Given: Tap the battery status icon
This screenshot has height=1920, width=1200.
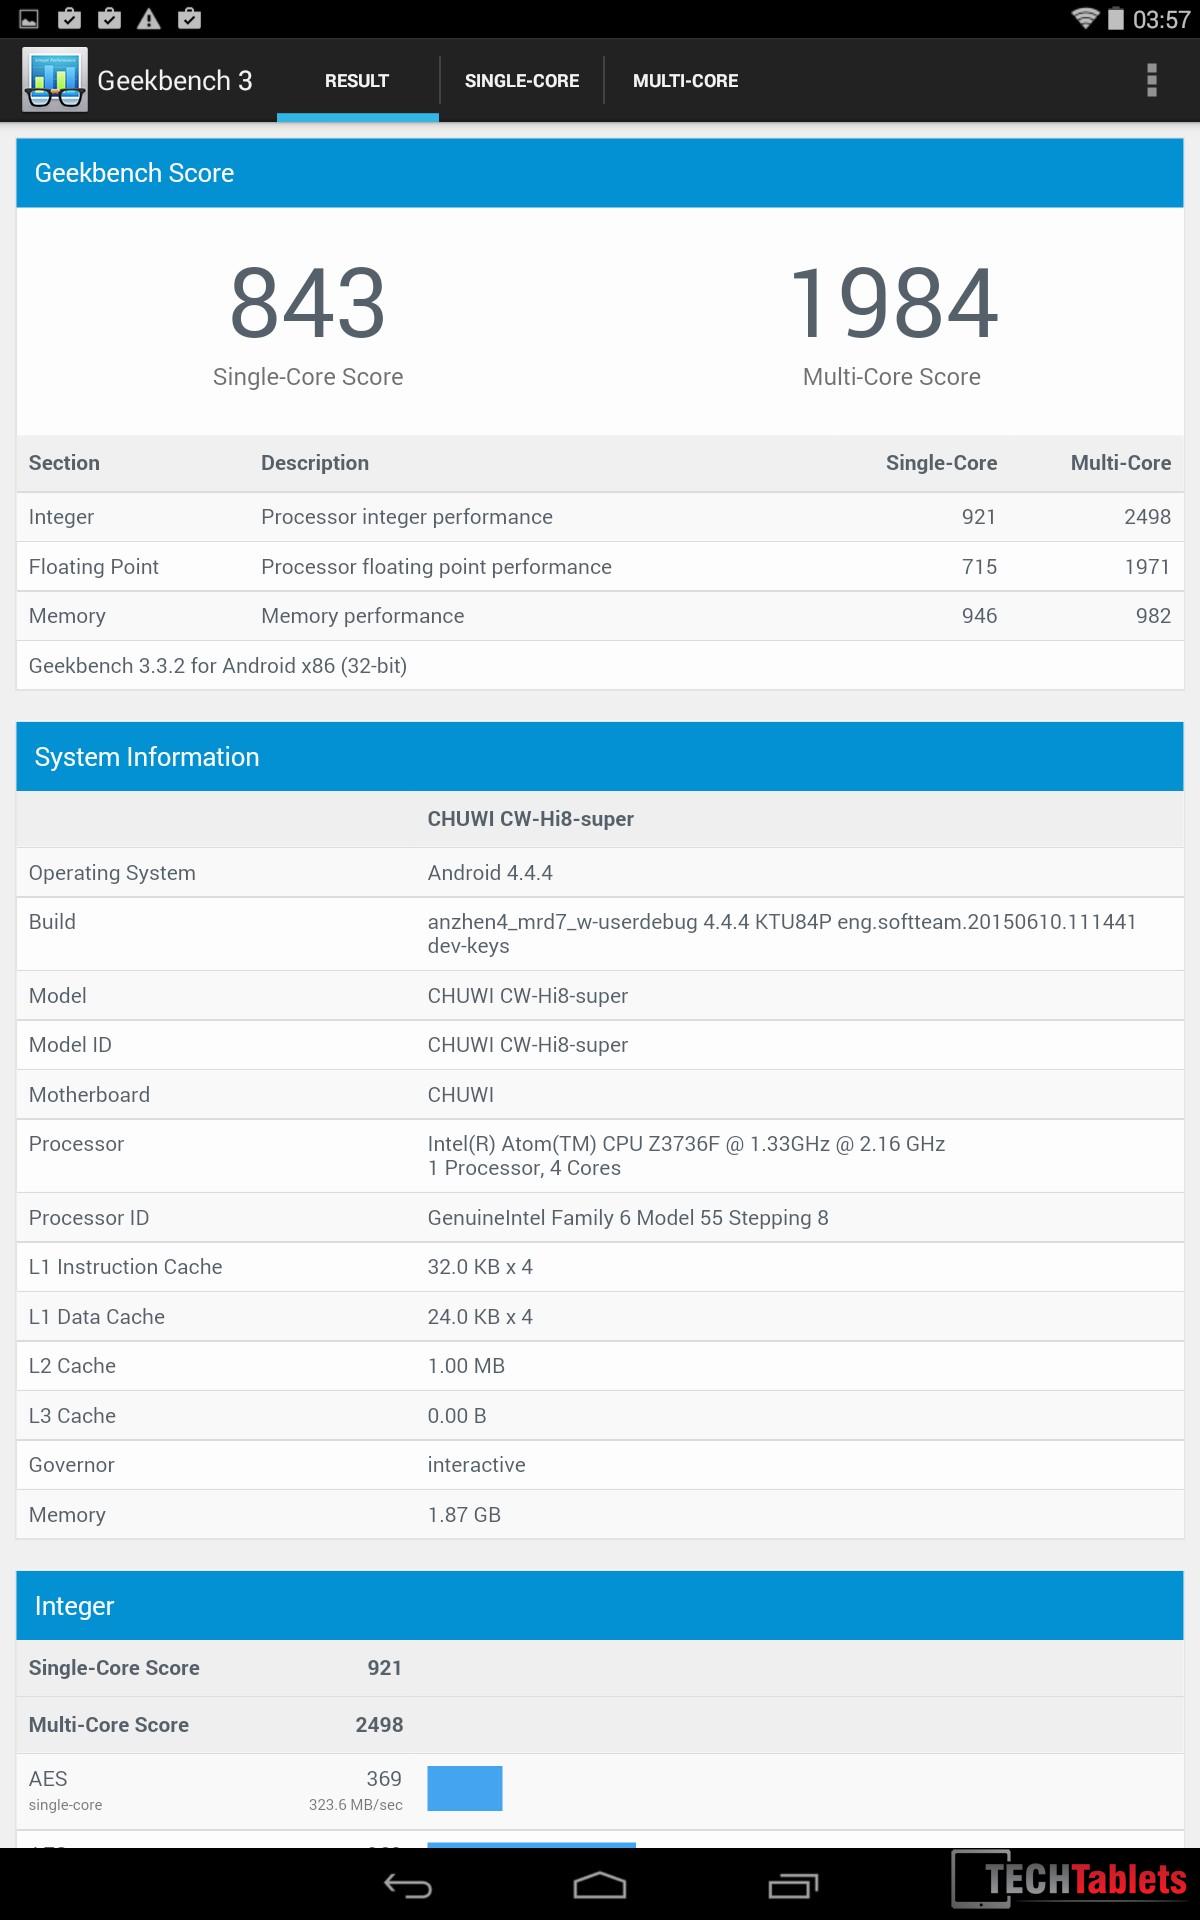Looking at the screenshot, I should pos(1116,18).
